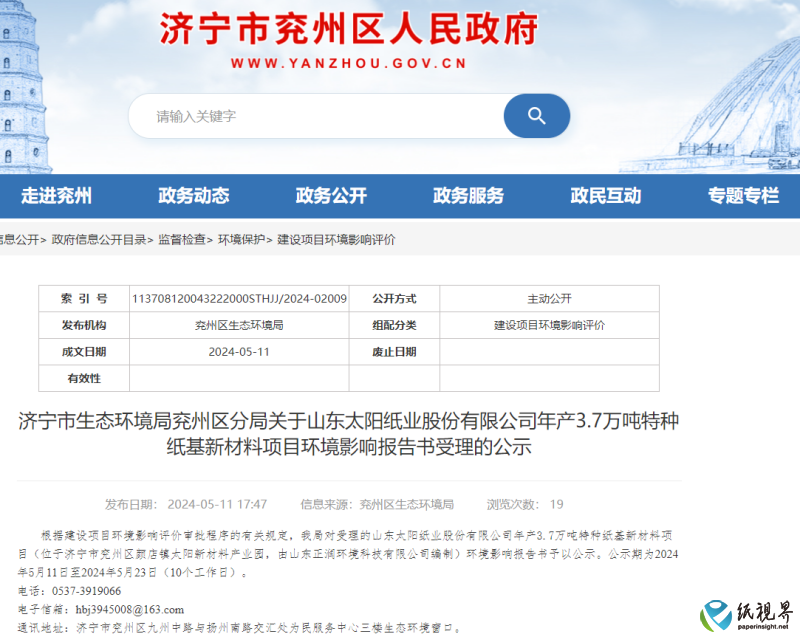Click the blue magnifier search button

tap(536, 116)
